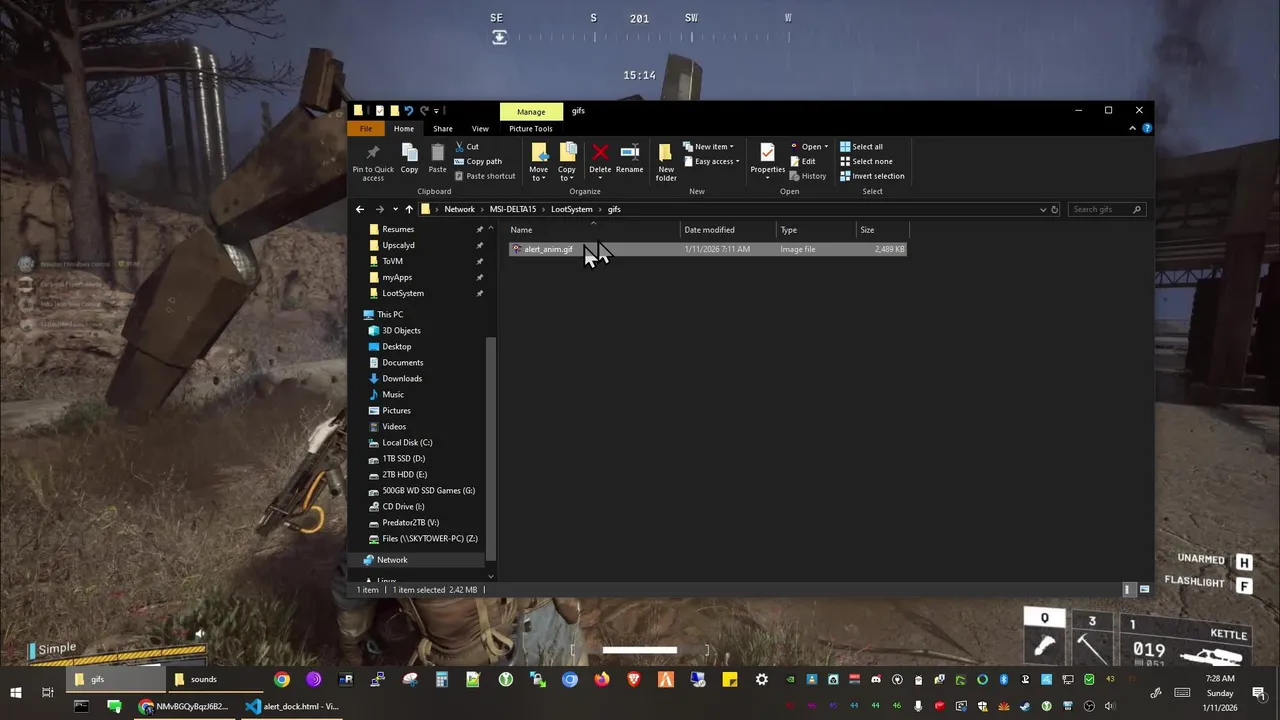Screen dimensions: 1280x720
Task: Open Downloads in the navigation pane
Action: [x=402, y=378]
